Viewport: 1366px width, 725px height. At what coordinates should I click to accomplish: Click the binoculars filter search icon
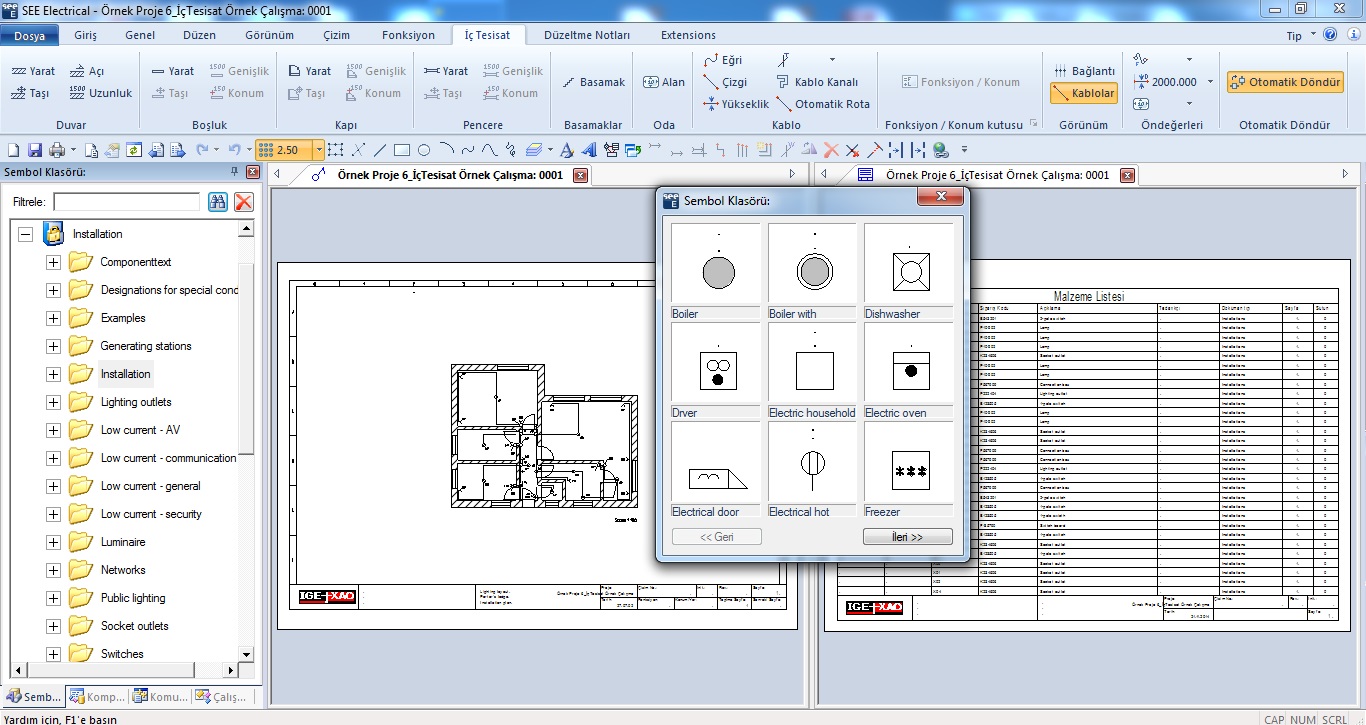pyautogui.click(x=218, y=202)
